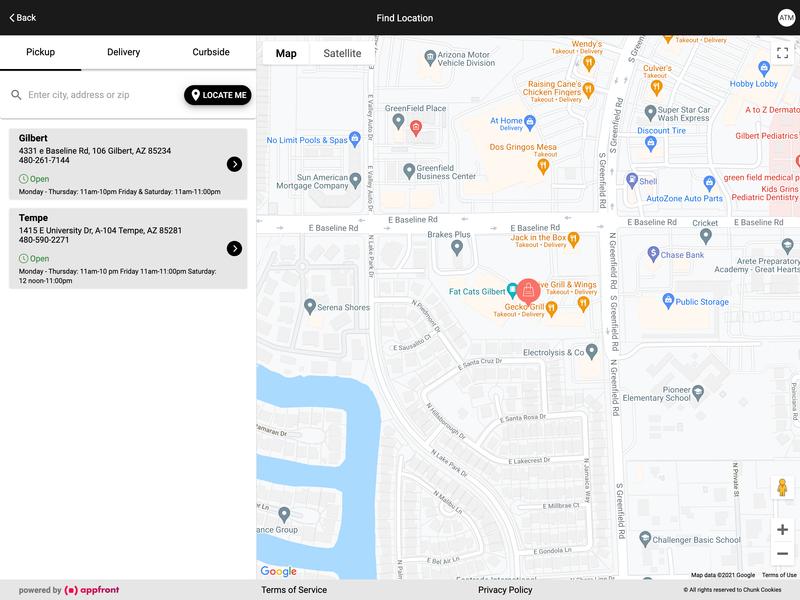Open Gilbert location with its arrow
The image size is (800, 600).
click(234, 164)
